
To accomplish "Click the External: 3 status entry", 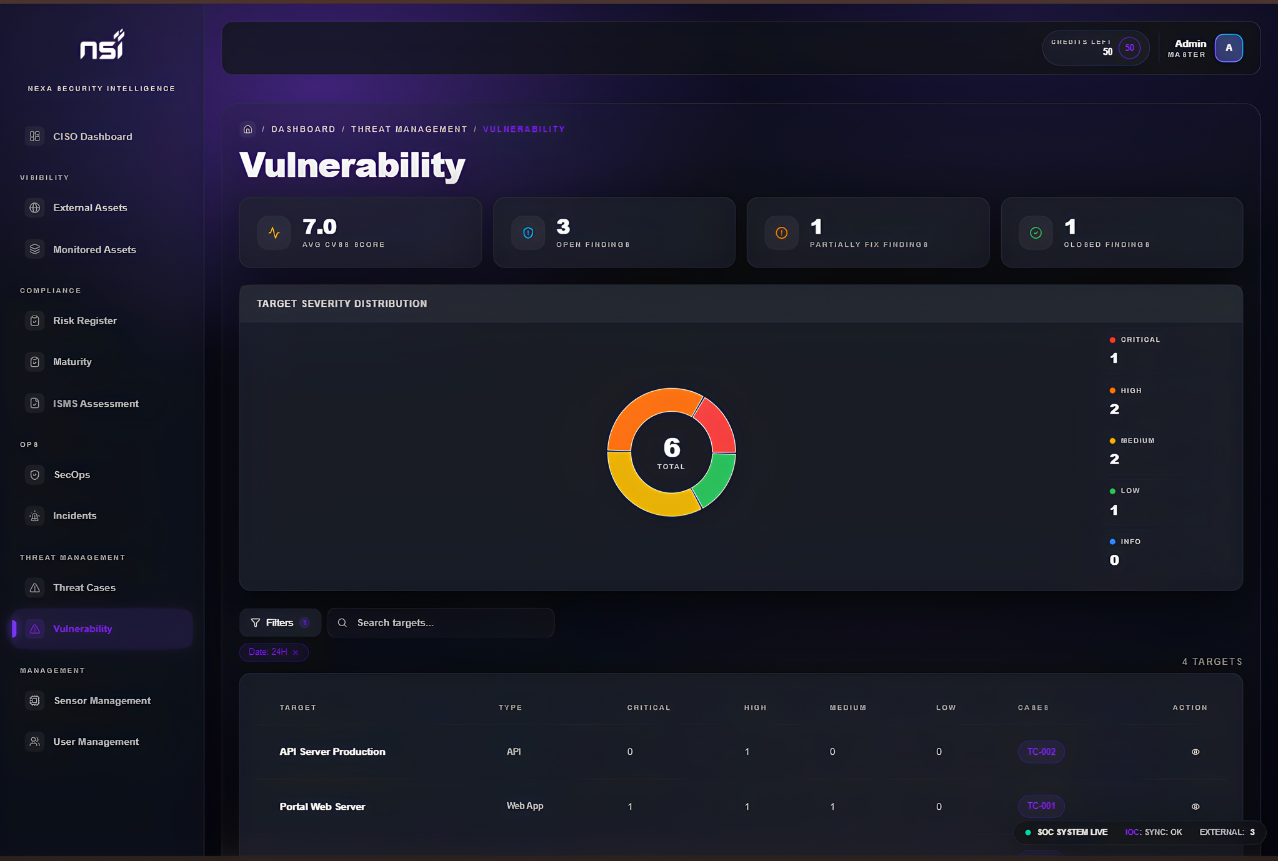I will pyautogui.click(x=1227, y=832).
